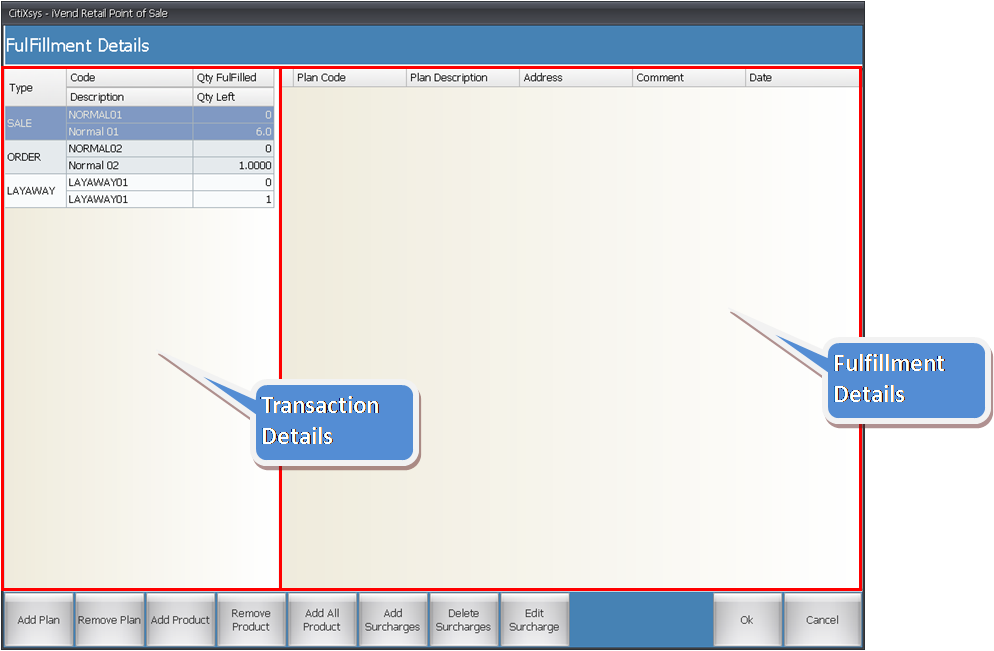Click the Add Plan button
The image size is (994, 651).
(x=39, y=620)
